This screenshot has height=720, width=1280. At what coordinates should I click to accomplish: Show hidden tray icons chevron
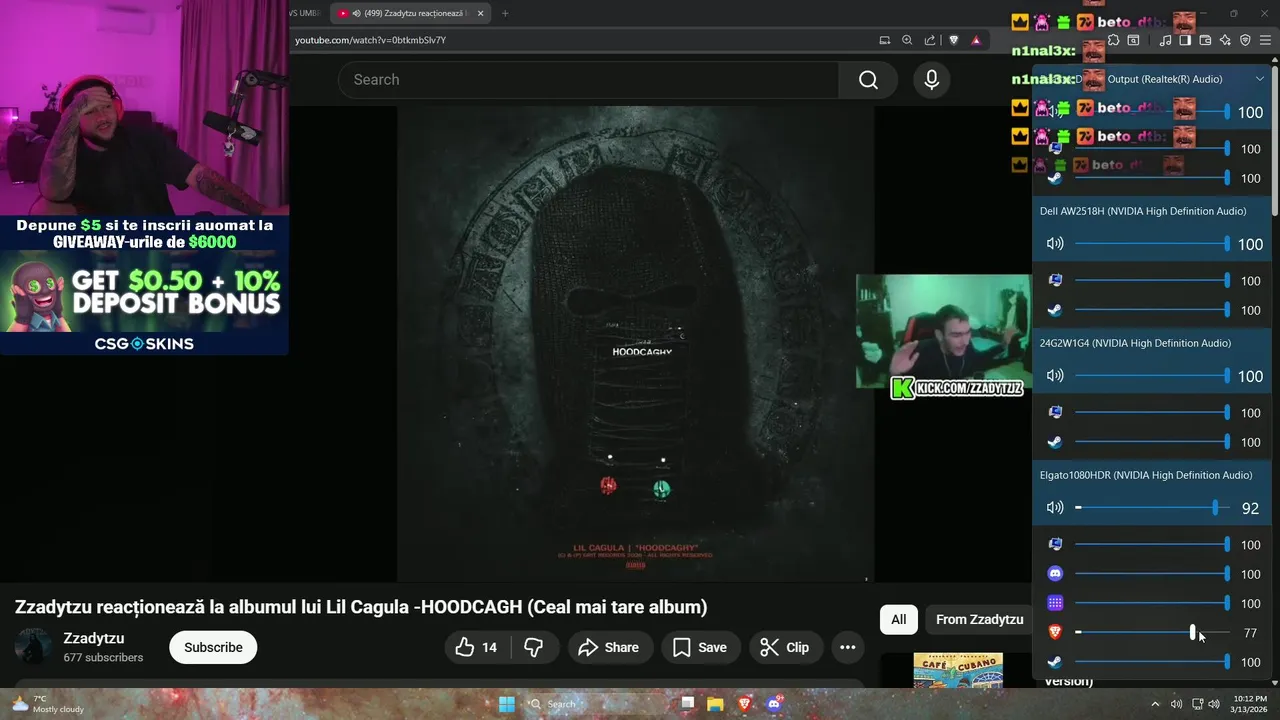click(1155, 704)
